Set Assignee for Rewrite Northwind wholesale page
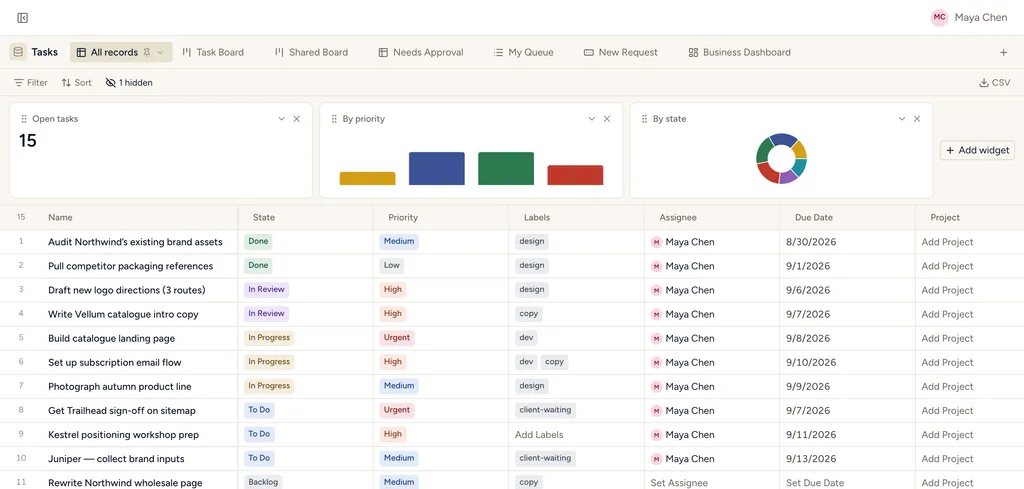Screen dimensions: 1024x489 pos(679,483)
